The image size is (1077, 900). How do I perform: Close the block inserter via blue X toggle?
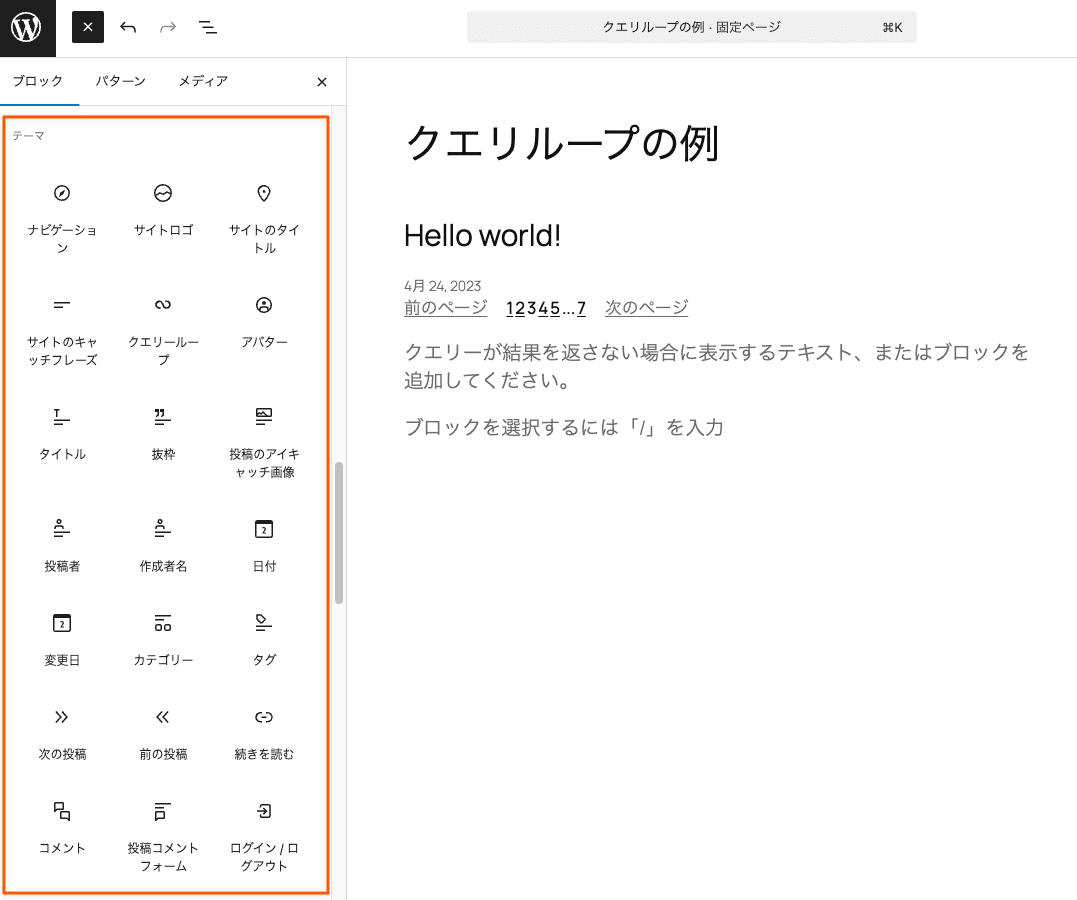pos(87,27)
